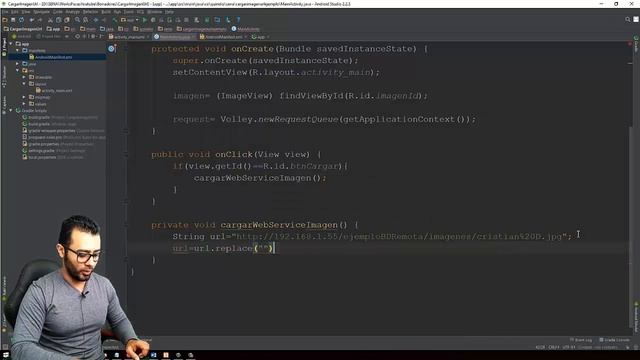This screenshot has width=640, height=360.
Task: Open the View menu
Action: (x=26, y=12)
